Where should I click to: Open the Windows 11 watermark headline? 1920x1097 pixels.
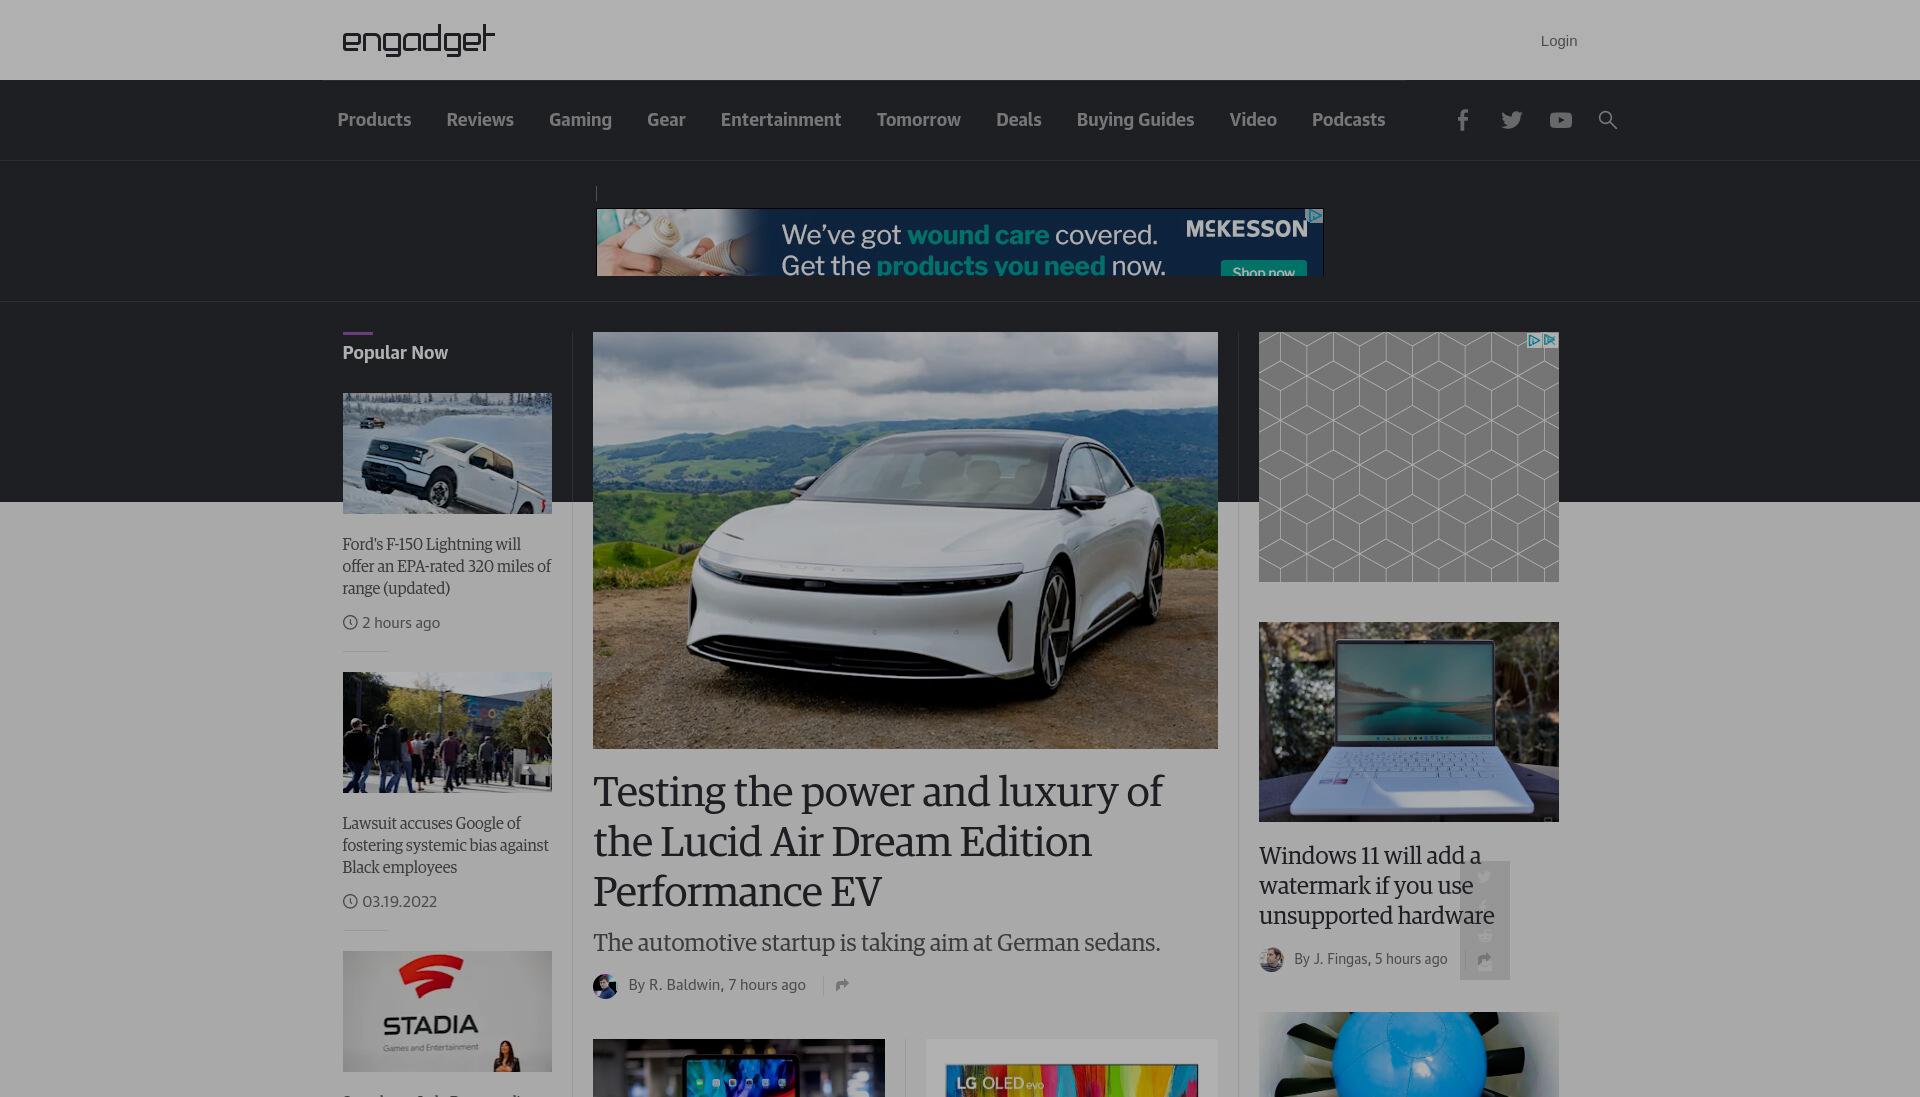1377,886
